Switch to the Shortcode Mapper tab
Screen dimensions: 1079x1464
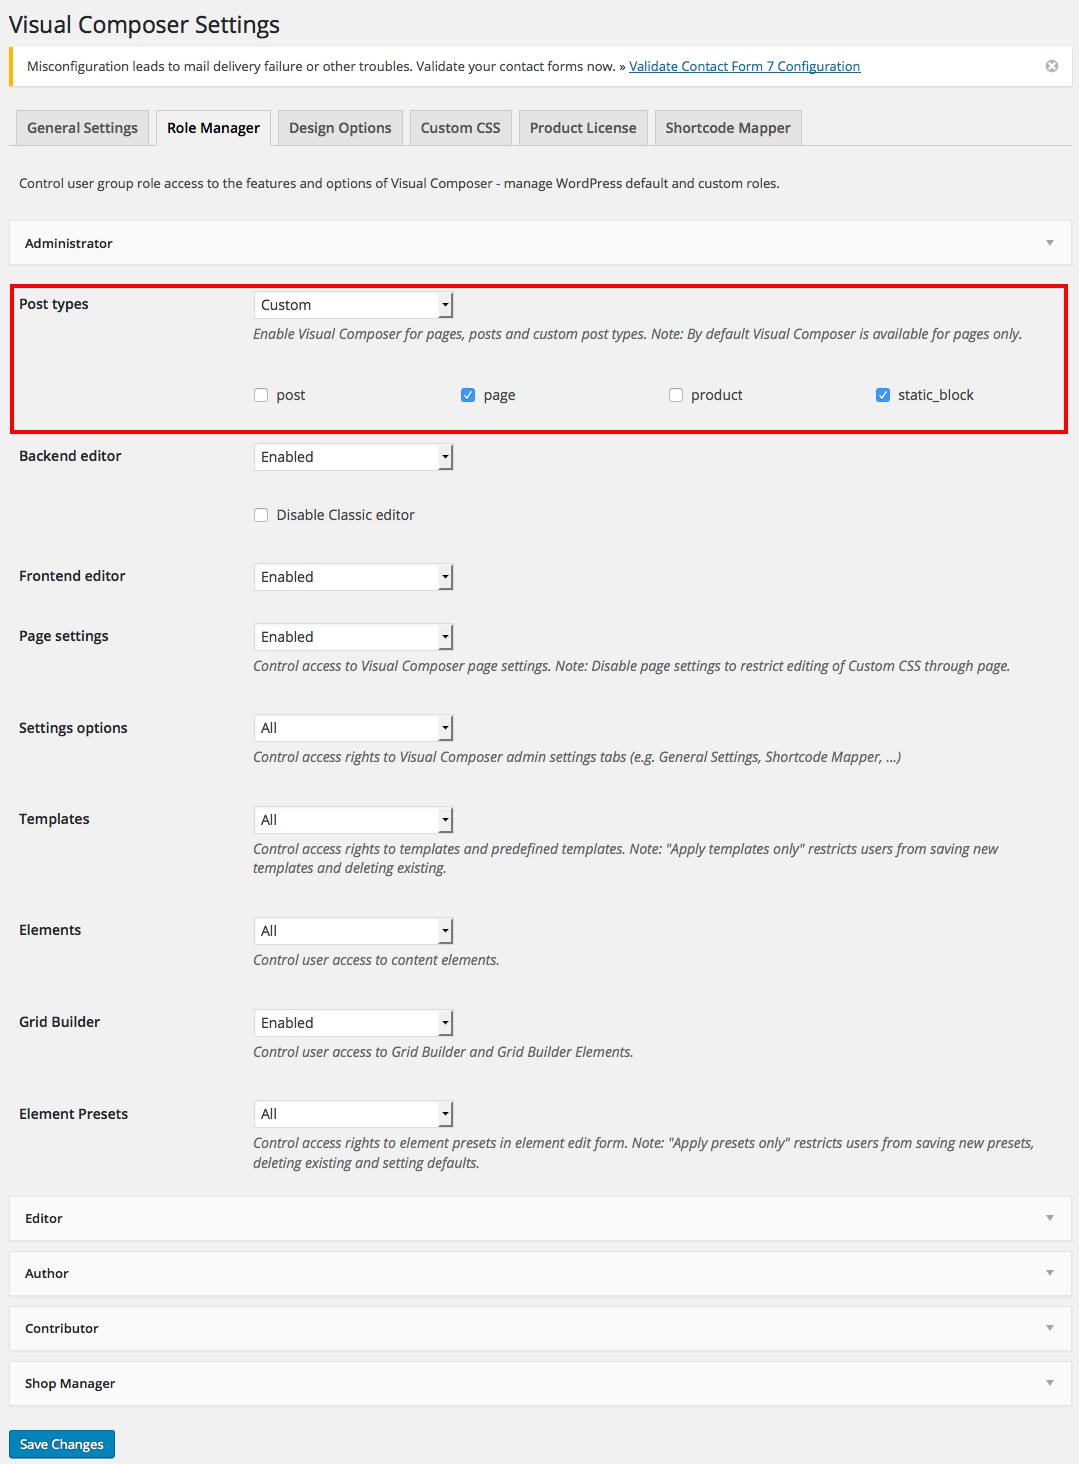728,128
